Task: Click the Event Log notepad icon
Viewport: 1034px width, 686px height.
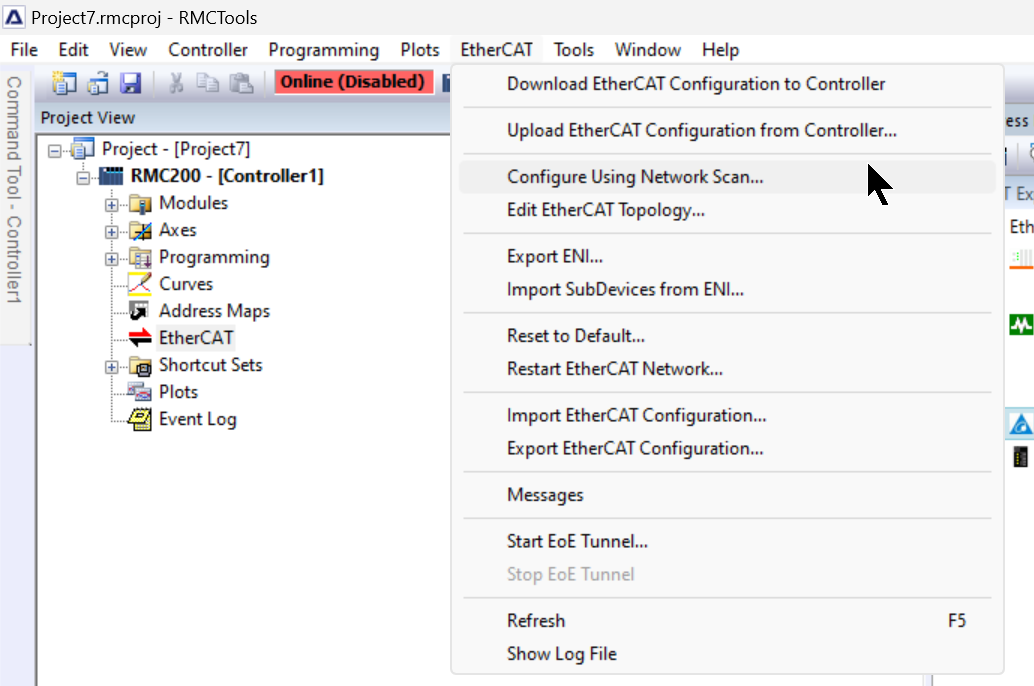Action: 140,420
